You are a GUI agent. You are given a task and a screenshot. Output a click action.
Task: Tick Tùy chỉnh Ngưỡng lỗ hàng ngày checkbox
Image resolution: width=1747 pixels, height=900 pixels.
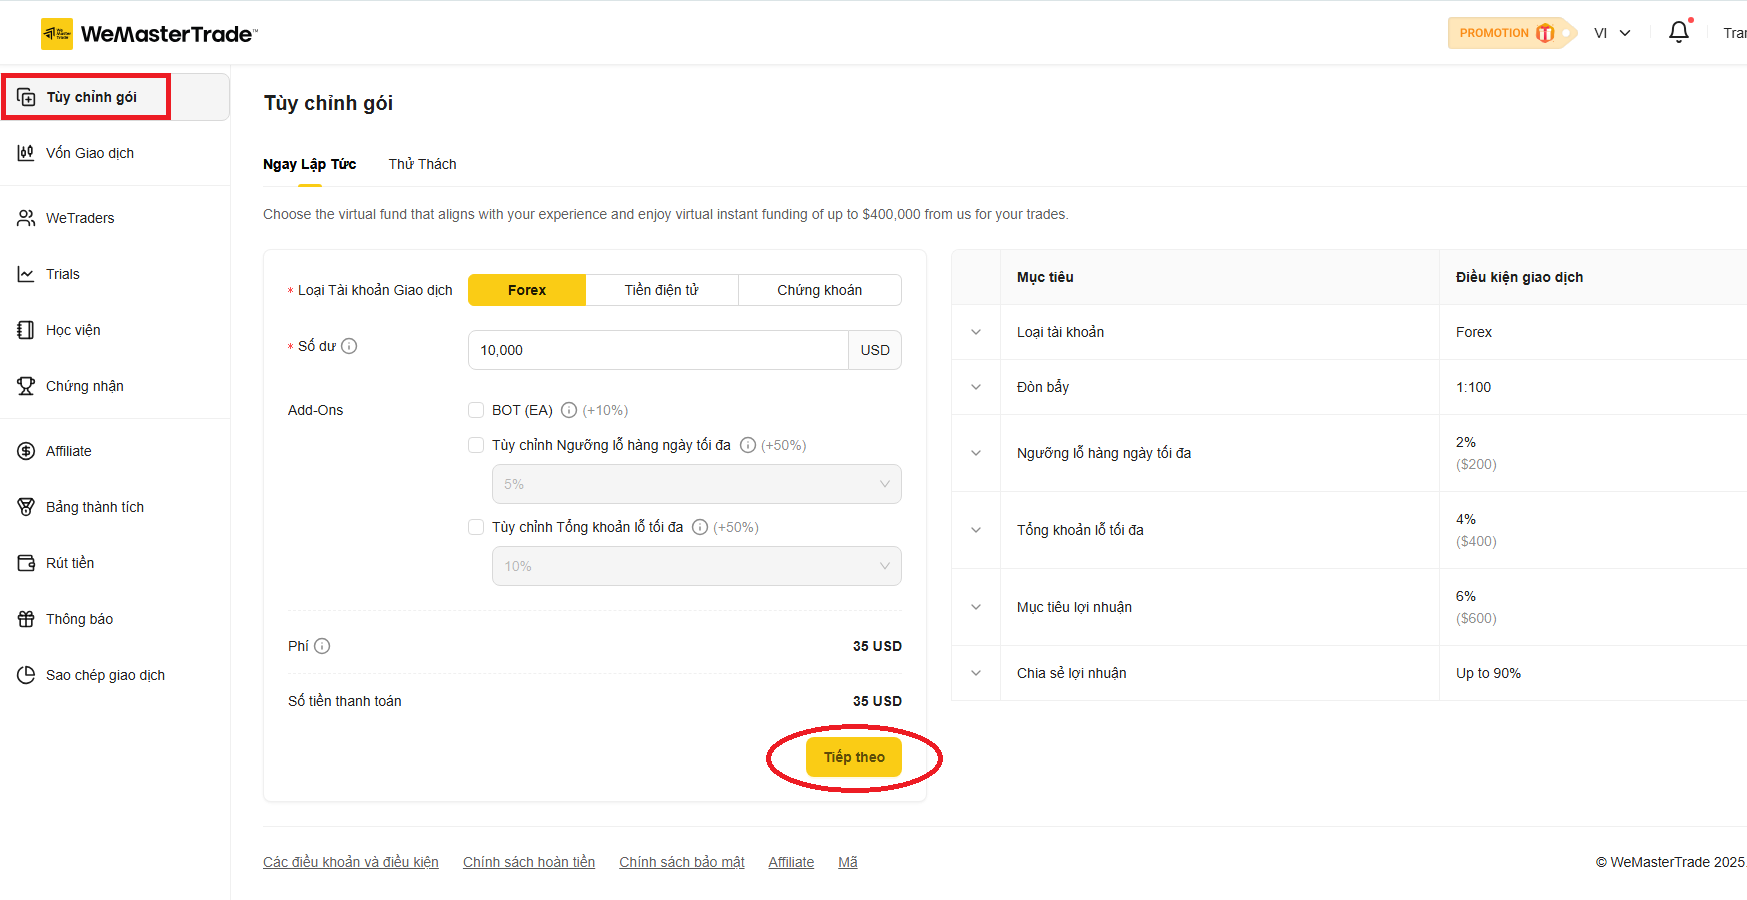476,445
